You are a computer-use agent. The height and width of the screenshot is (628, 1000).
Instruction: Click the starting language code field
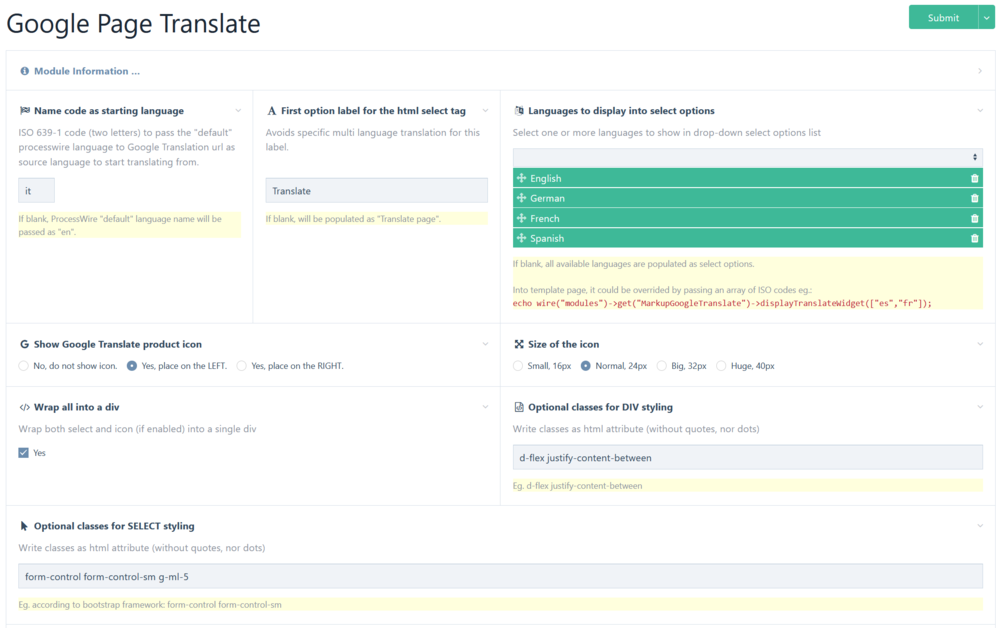[37, 191]
